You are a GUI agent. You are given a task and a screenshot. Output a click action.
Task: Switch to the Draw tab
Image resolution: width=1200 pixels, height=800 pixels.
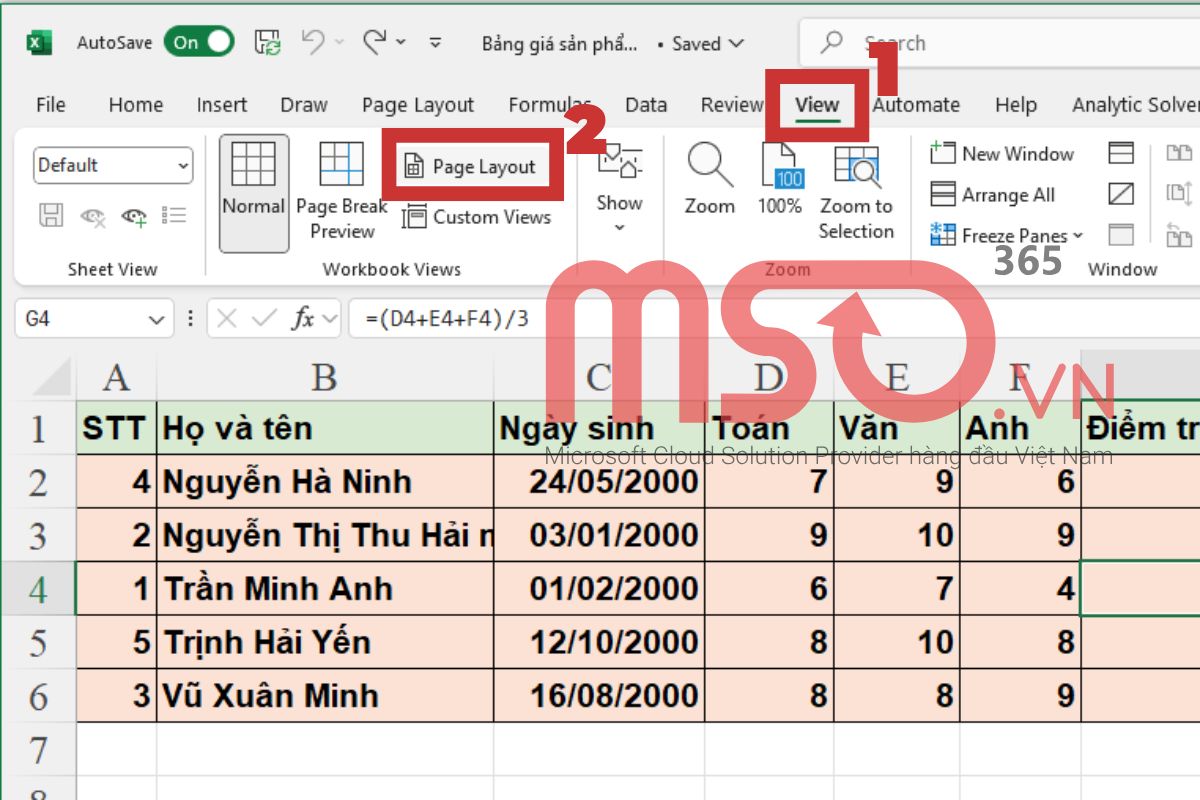click(304, 105)
